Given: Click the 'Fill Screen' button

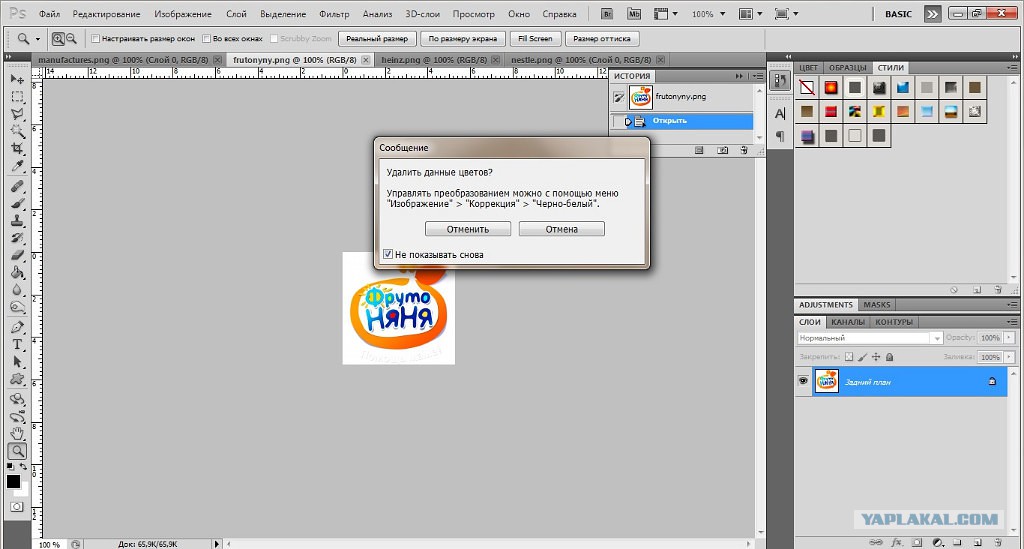Looking at the screenshot, I should pos(535,39).
